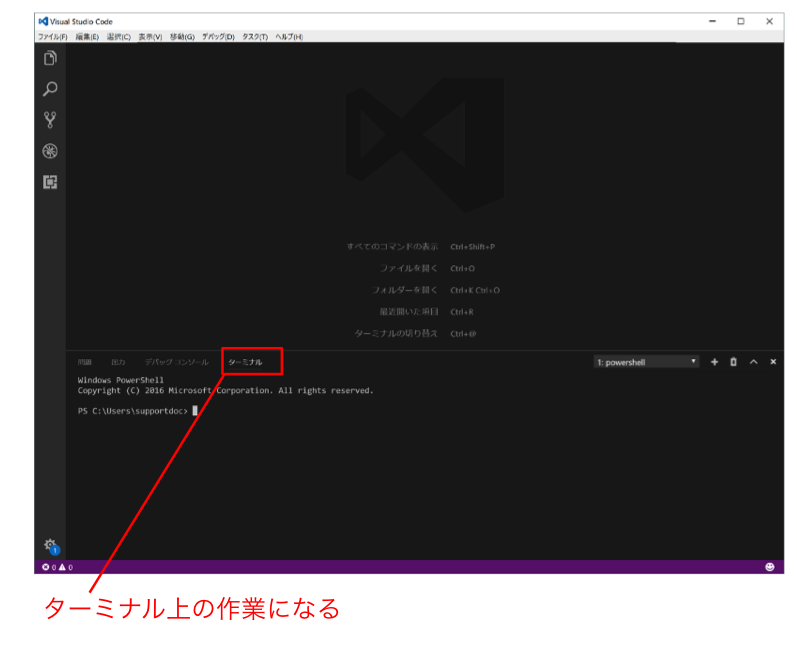Click the 'Windows PowerShell' text in terminal
Screen dimensions: 797x649
coord(120,380)
